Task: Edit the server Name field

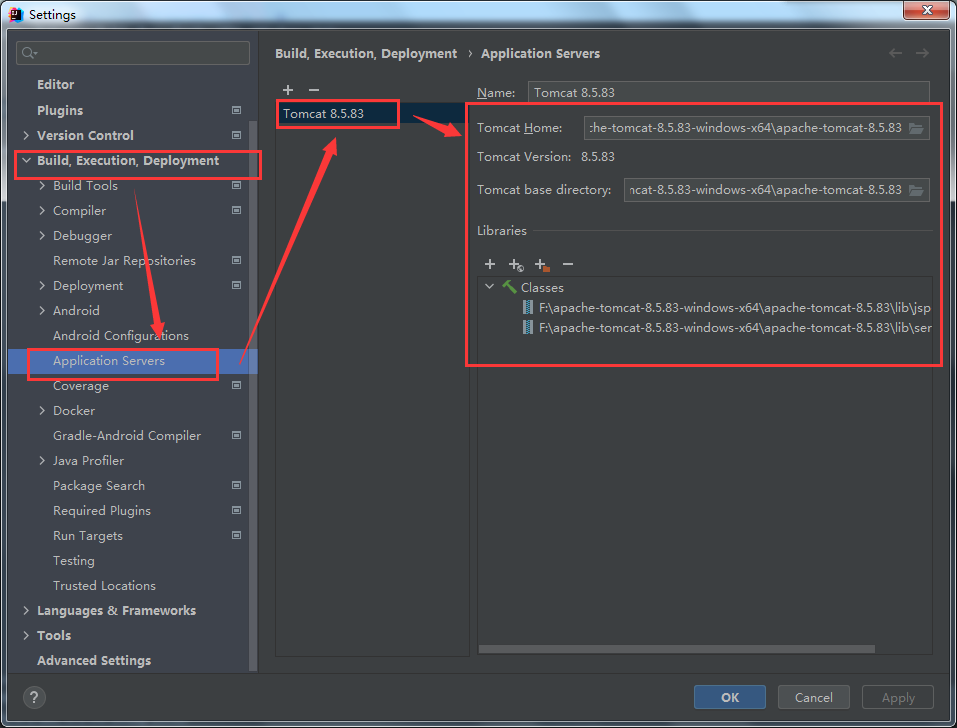Action: pos(729,93)
